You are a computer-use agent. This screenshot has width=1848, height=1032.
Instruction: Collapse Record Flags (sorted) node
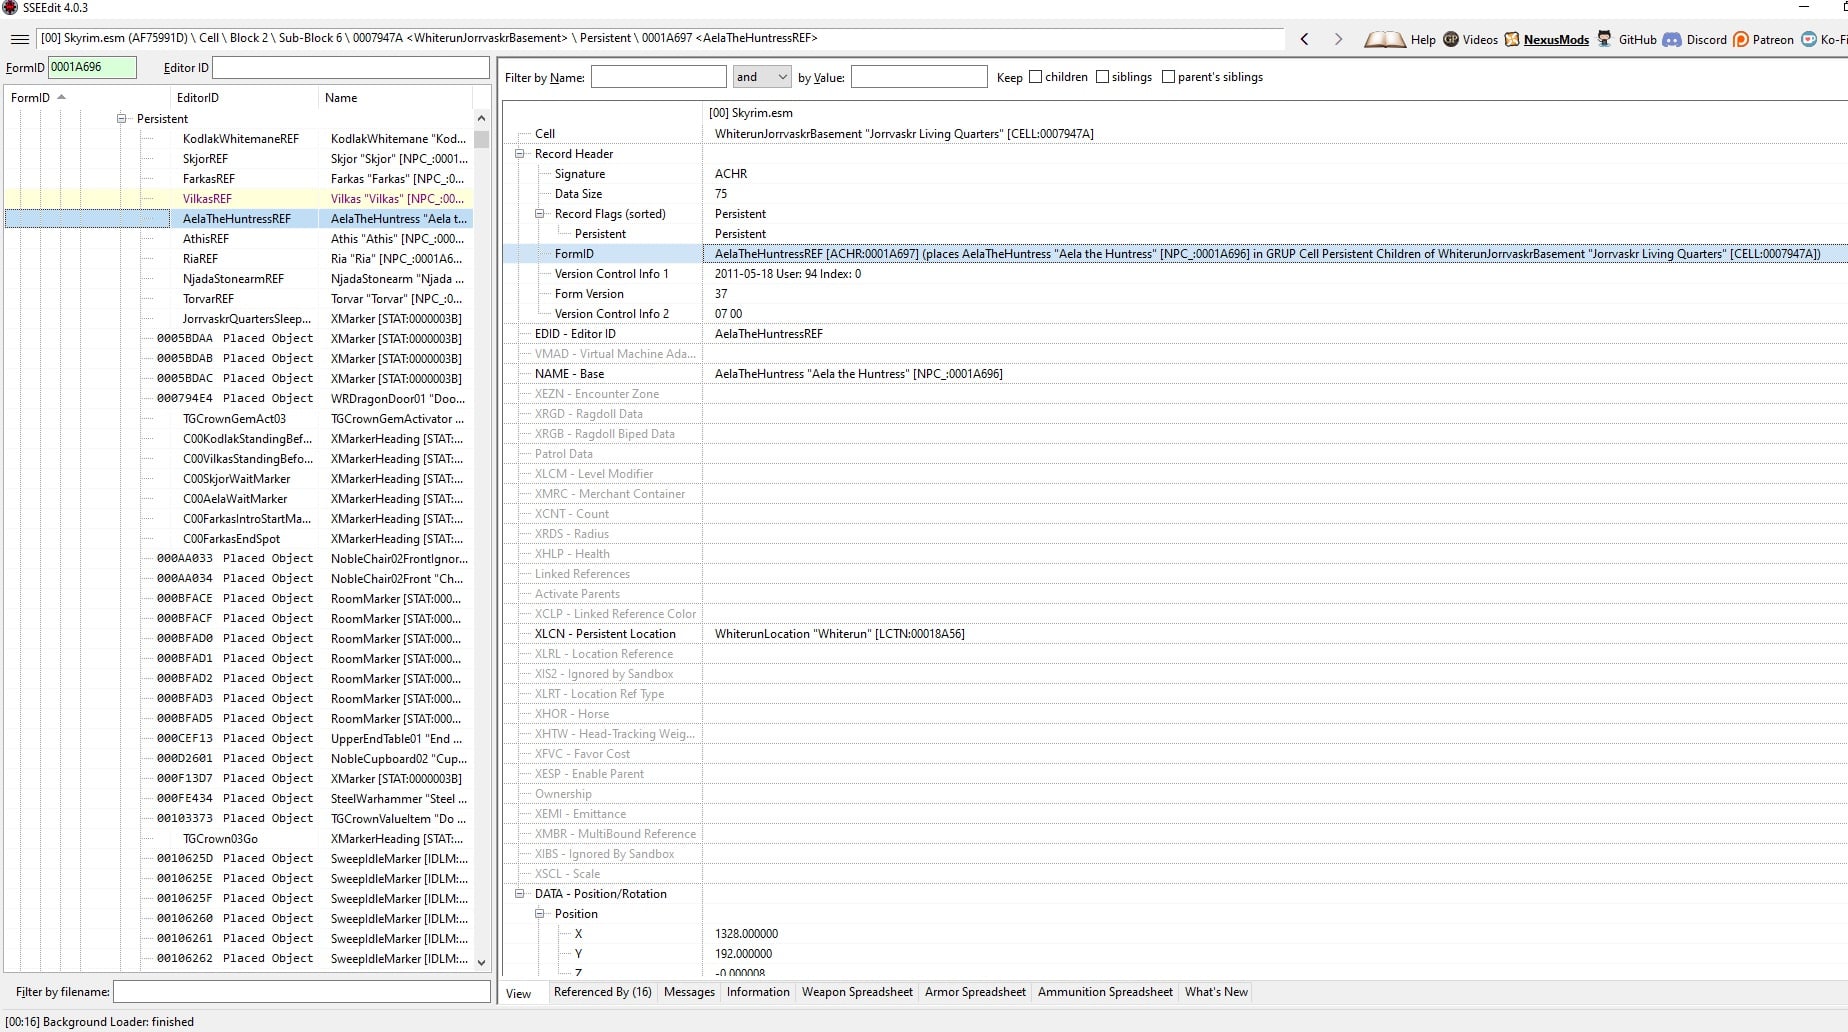539,214
